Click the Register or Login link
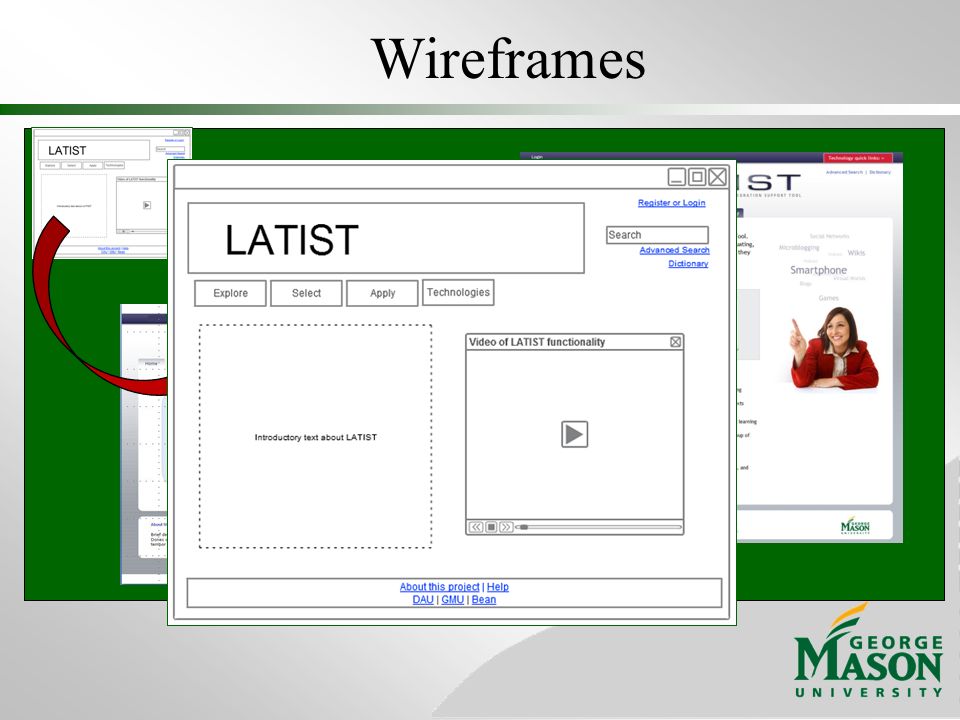 (x=672, y=203)
